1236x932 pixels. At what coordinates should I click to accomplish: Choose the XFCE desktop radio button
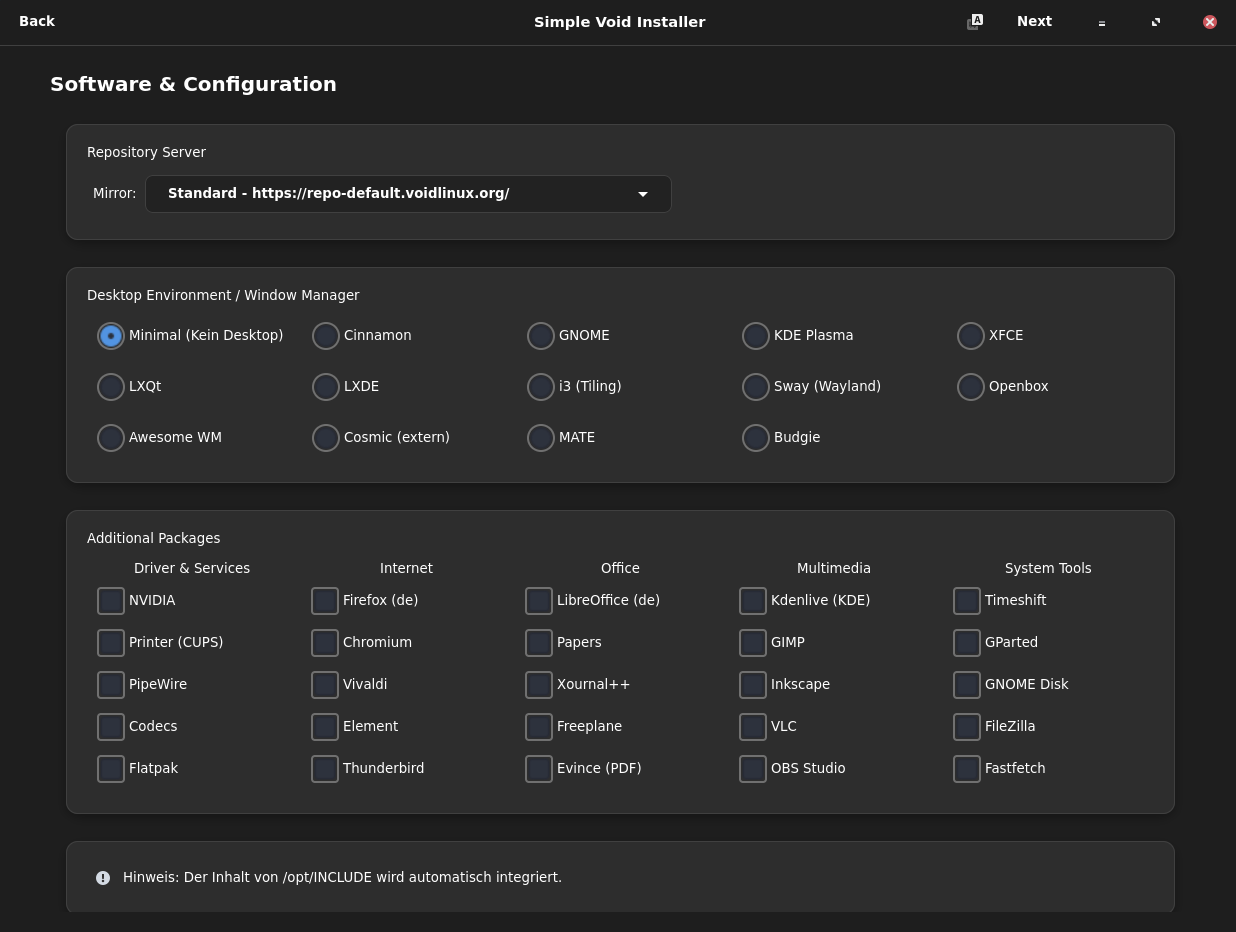tap(971, 336)
